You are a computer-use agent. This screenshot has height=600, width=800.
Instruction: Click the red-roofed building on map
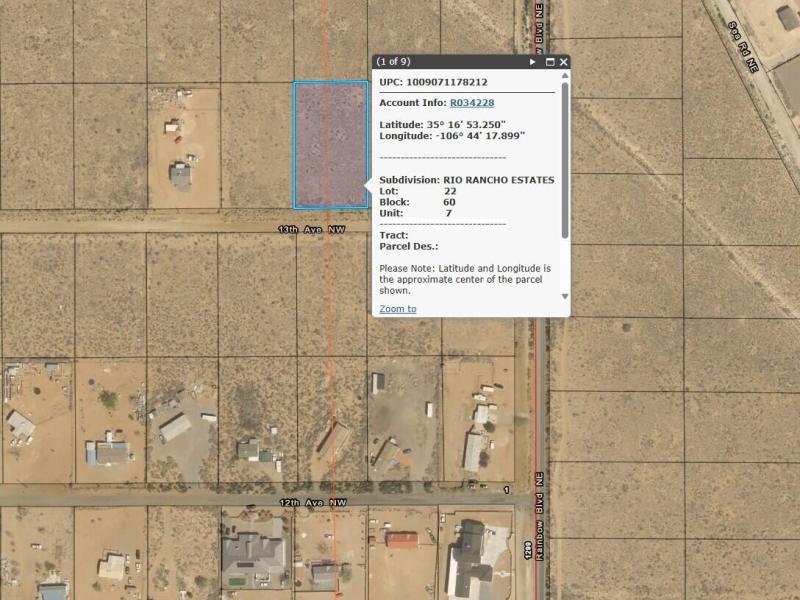click(401, 540)
